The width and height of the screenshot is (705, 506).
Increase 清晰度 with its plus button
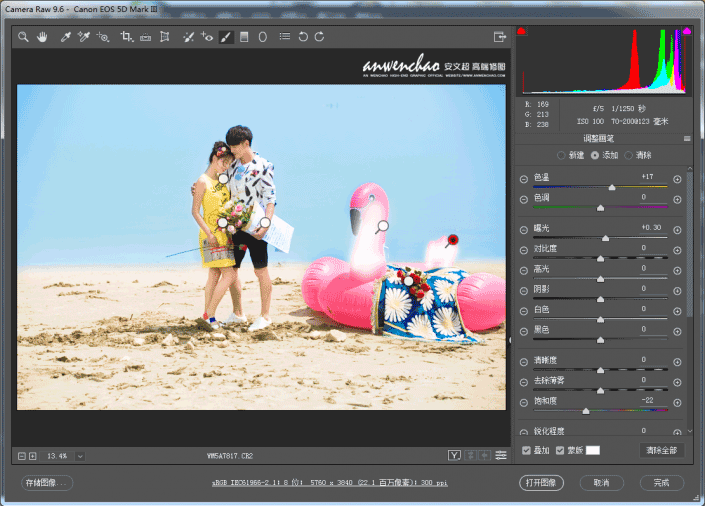pyautogui.click(x=677, y=362)
